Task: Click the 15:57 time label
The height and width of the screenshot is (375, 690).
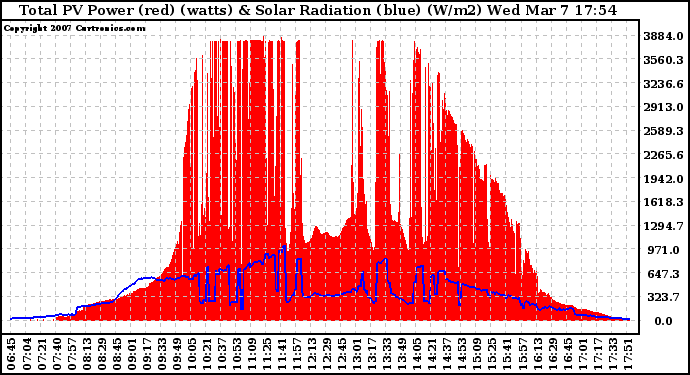Action: click(x=521, y=354)
